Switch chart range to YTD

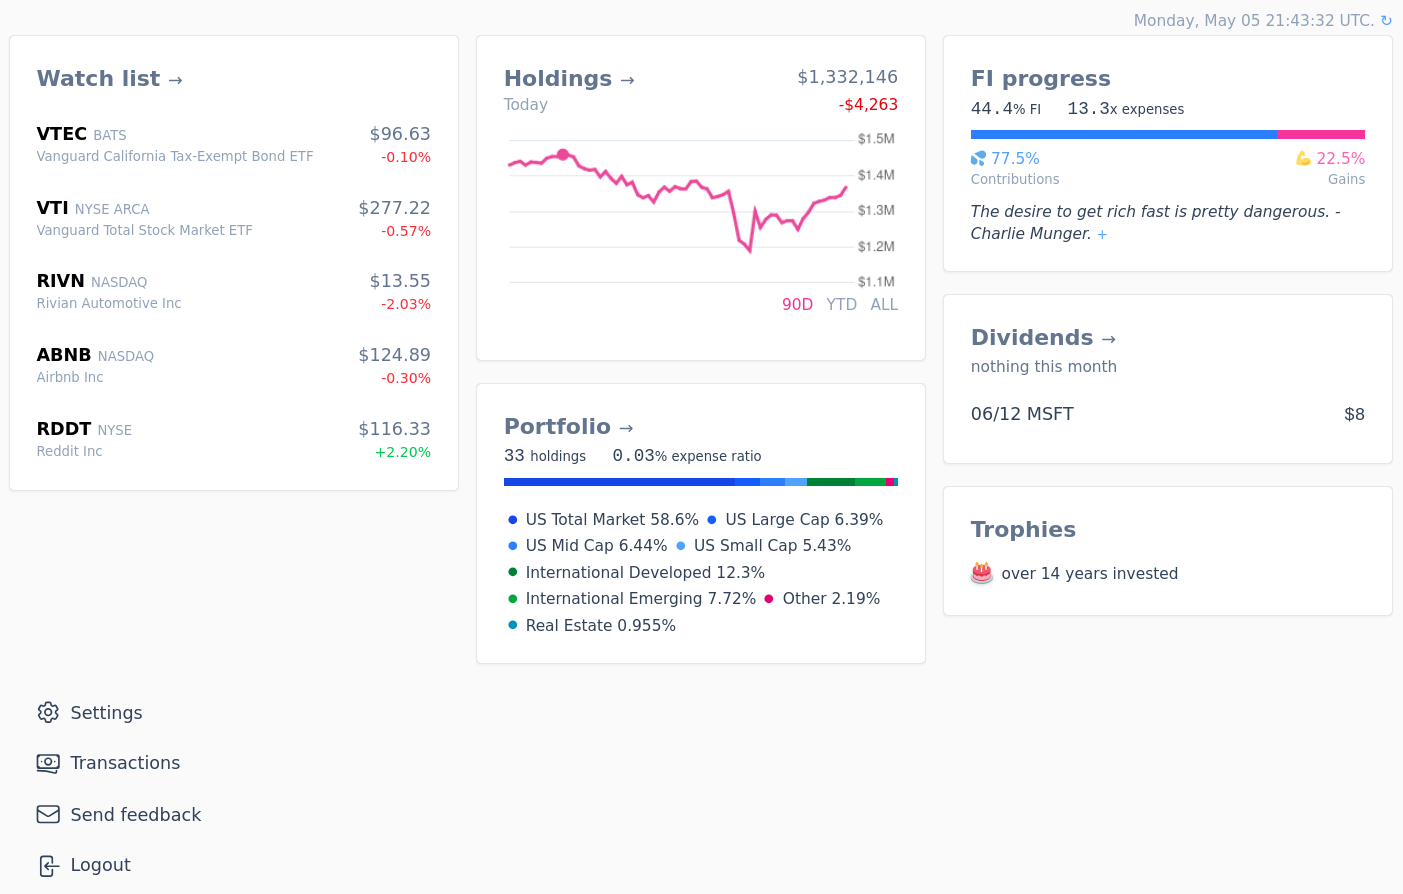[841, 305]
